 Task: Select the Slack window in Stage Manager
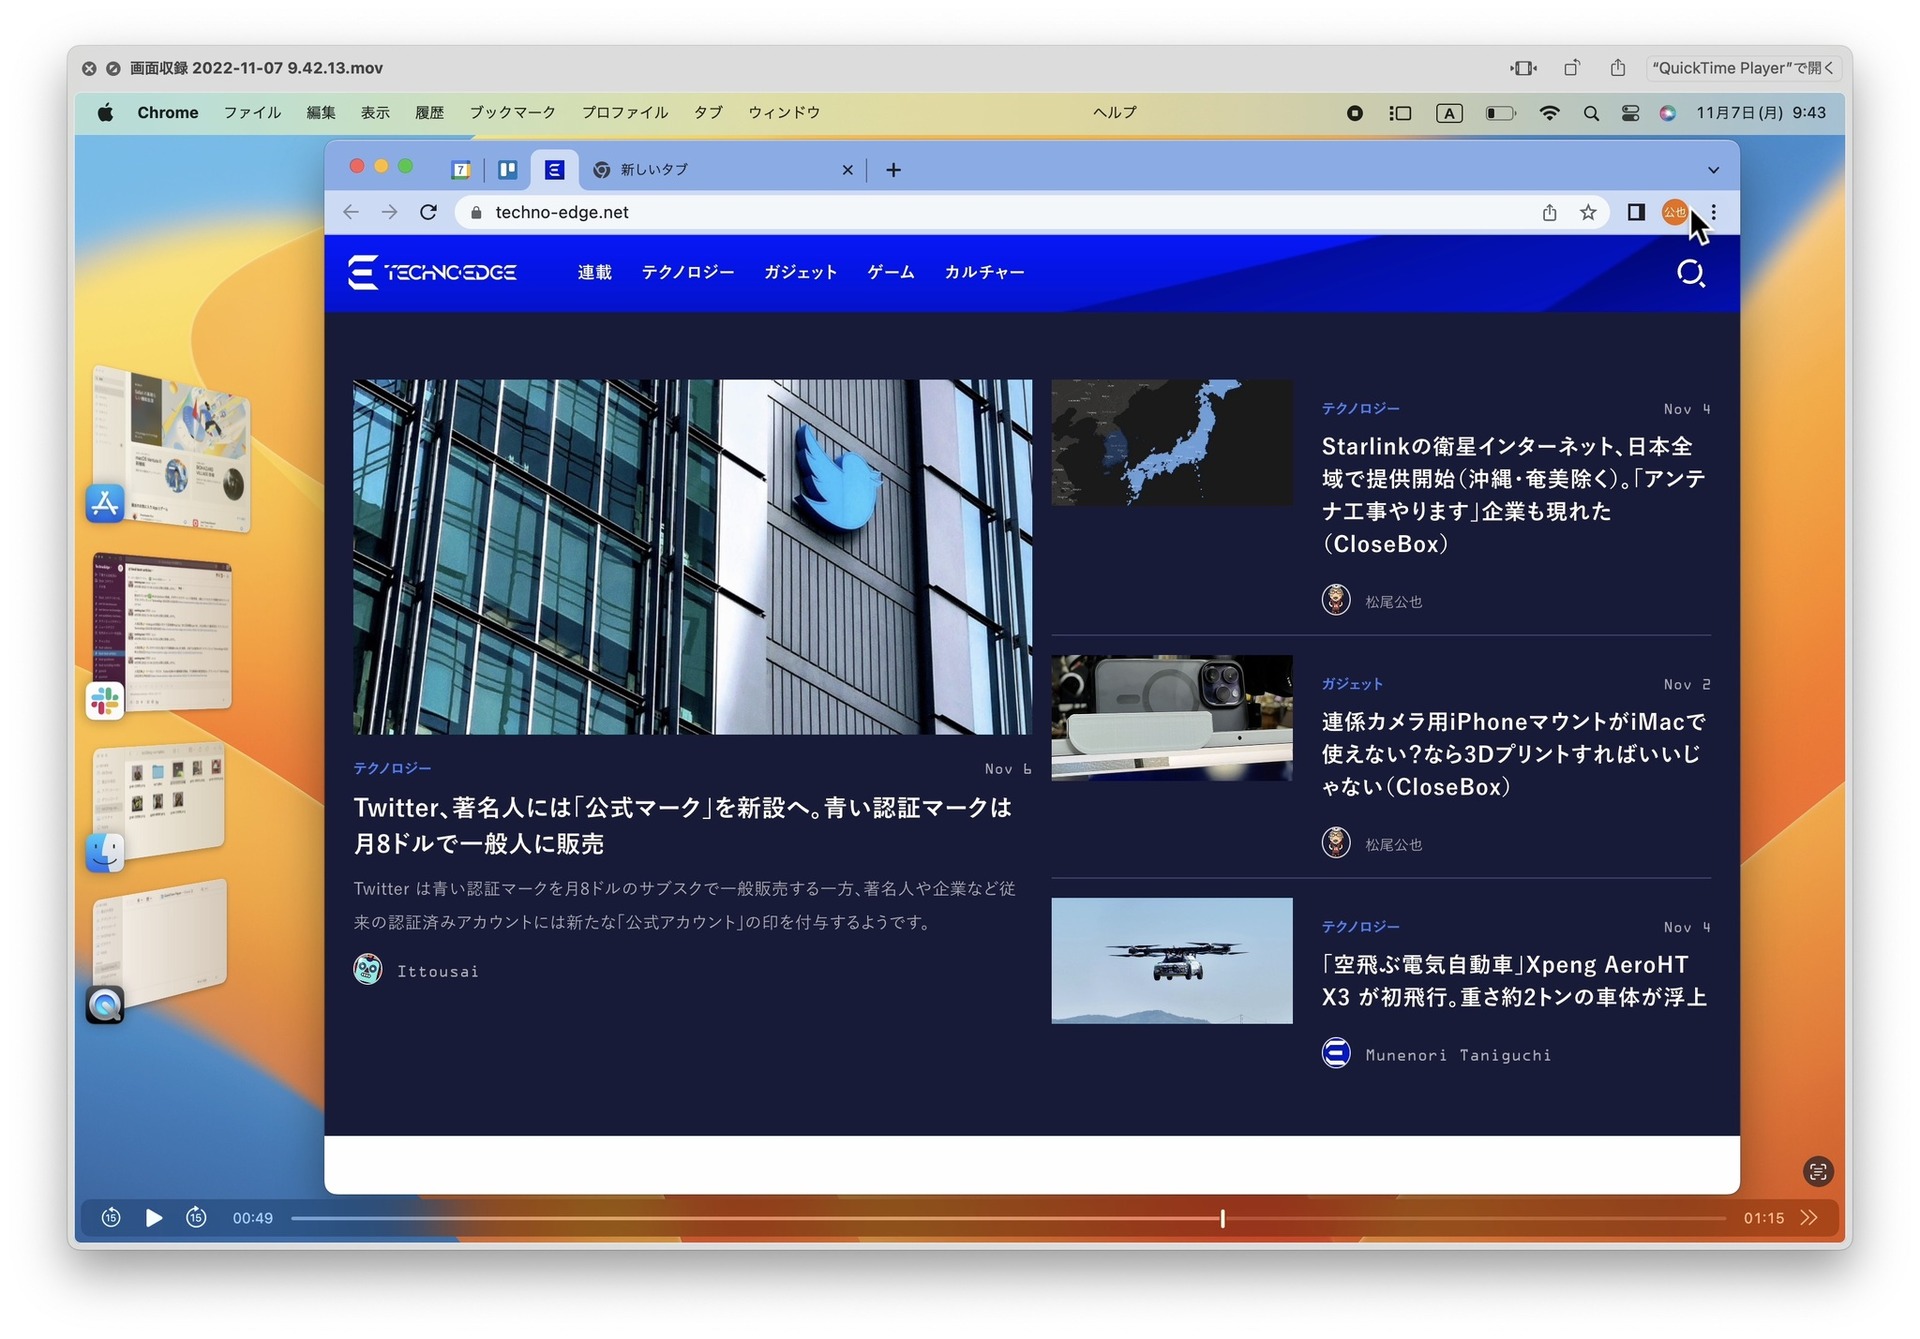tap(162, 631)
